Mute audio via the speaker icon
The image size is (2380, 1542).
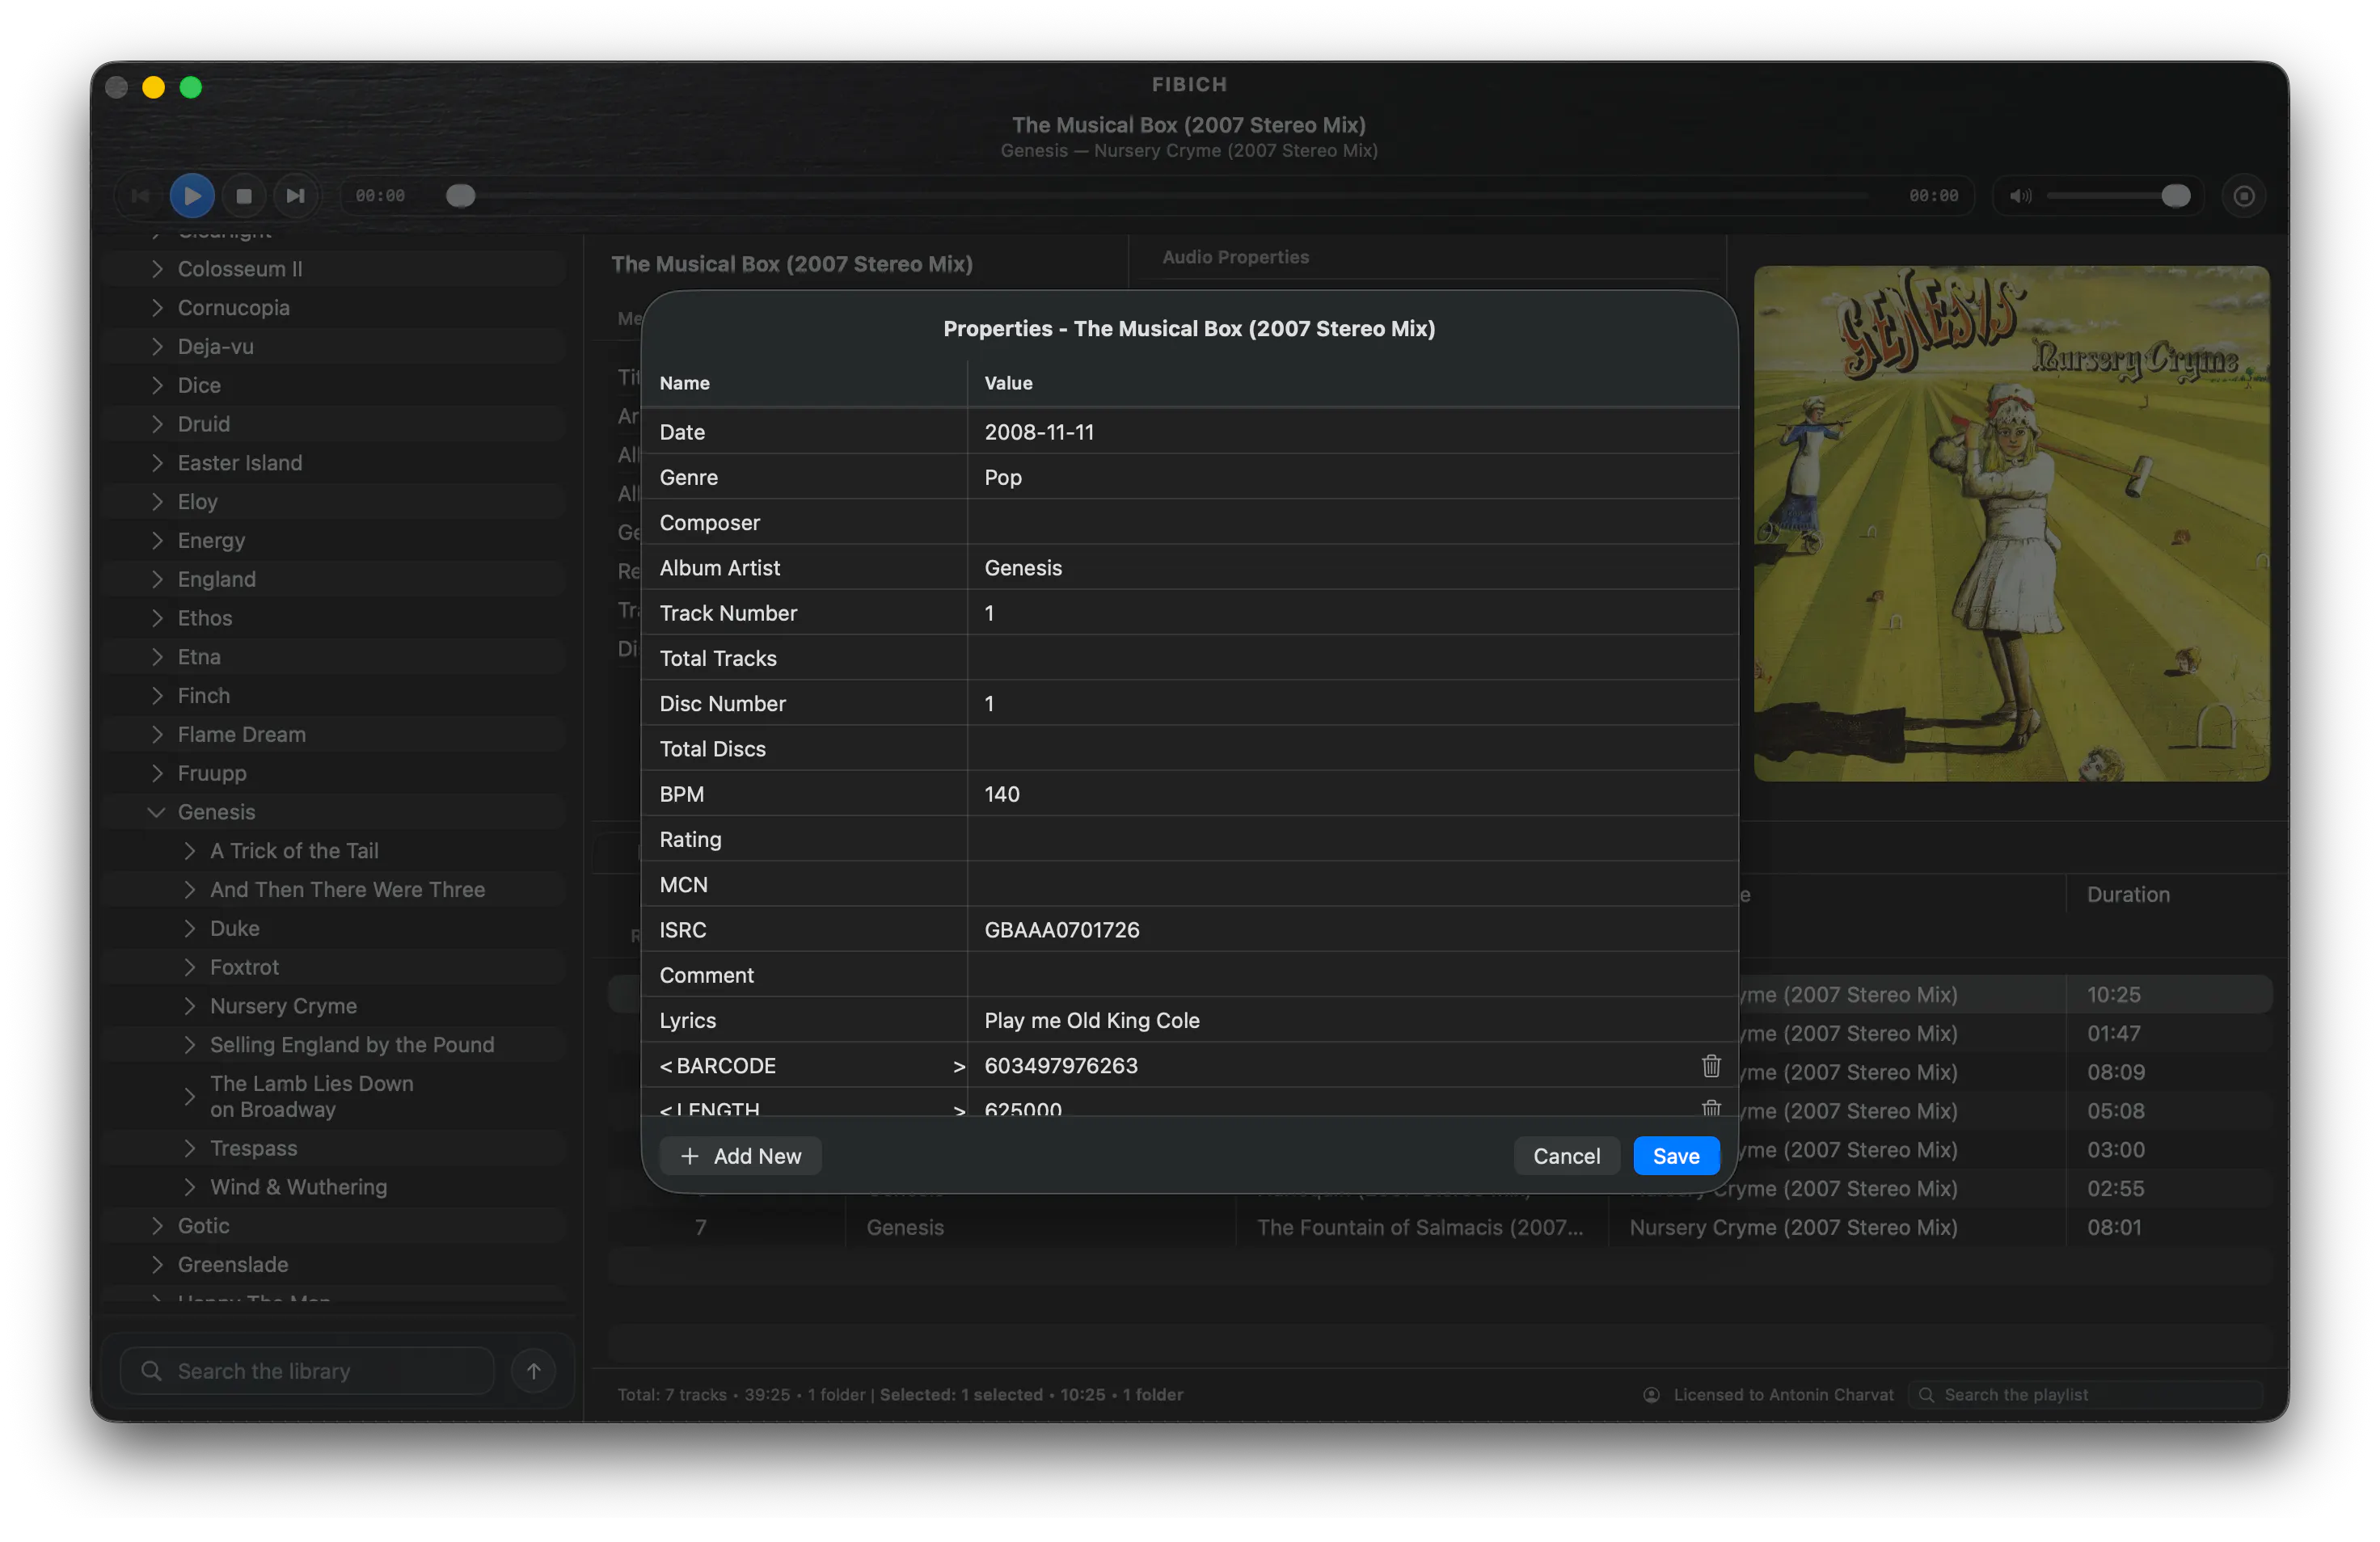tap(2020, 196)
